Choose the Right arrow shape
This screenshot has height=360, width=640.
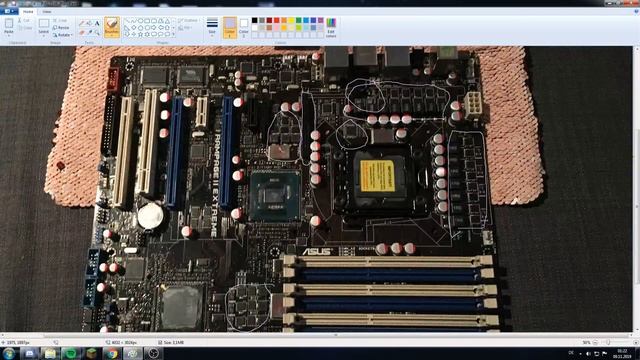[x=154, y=28]
